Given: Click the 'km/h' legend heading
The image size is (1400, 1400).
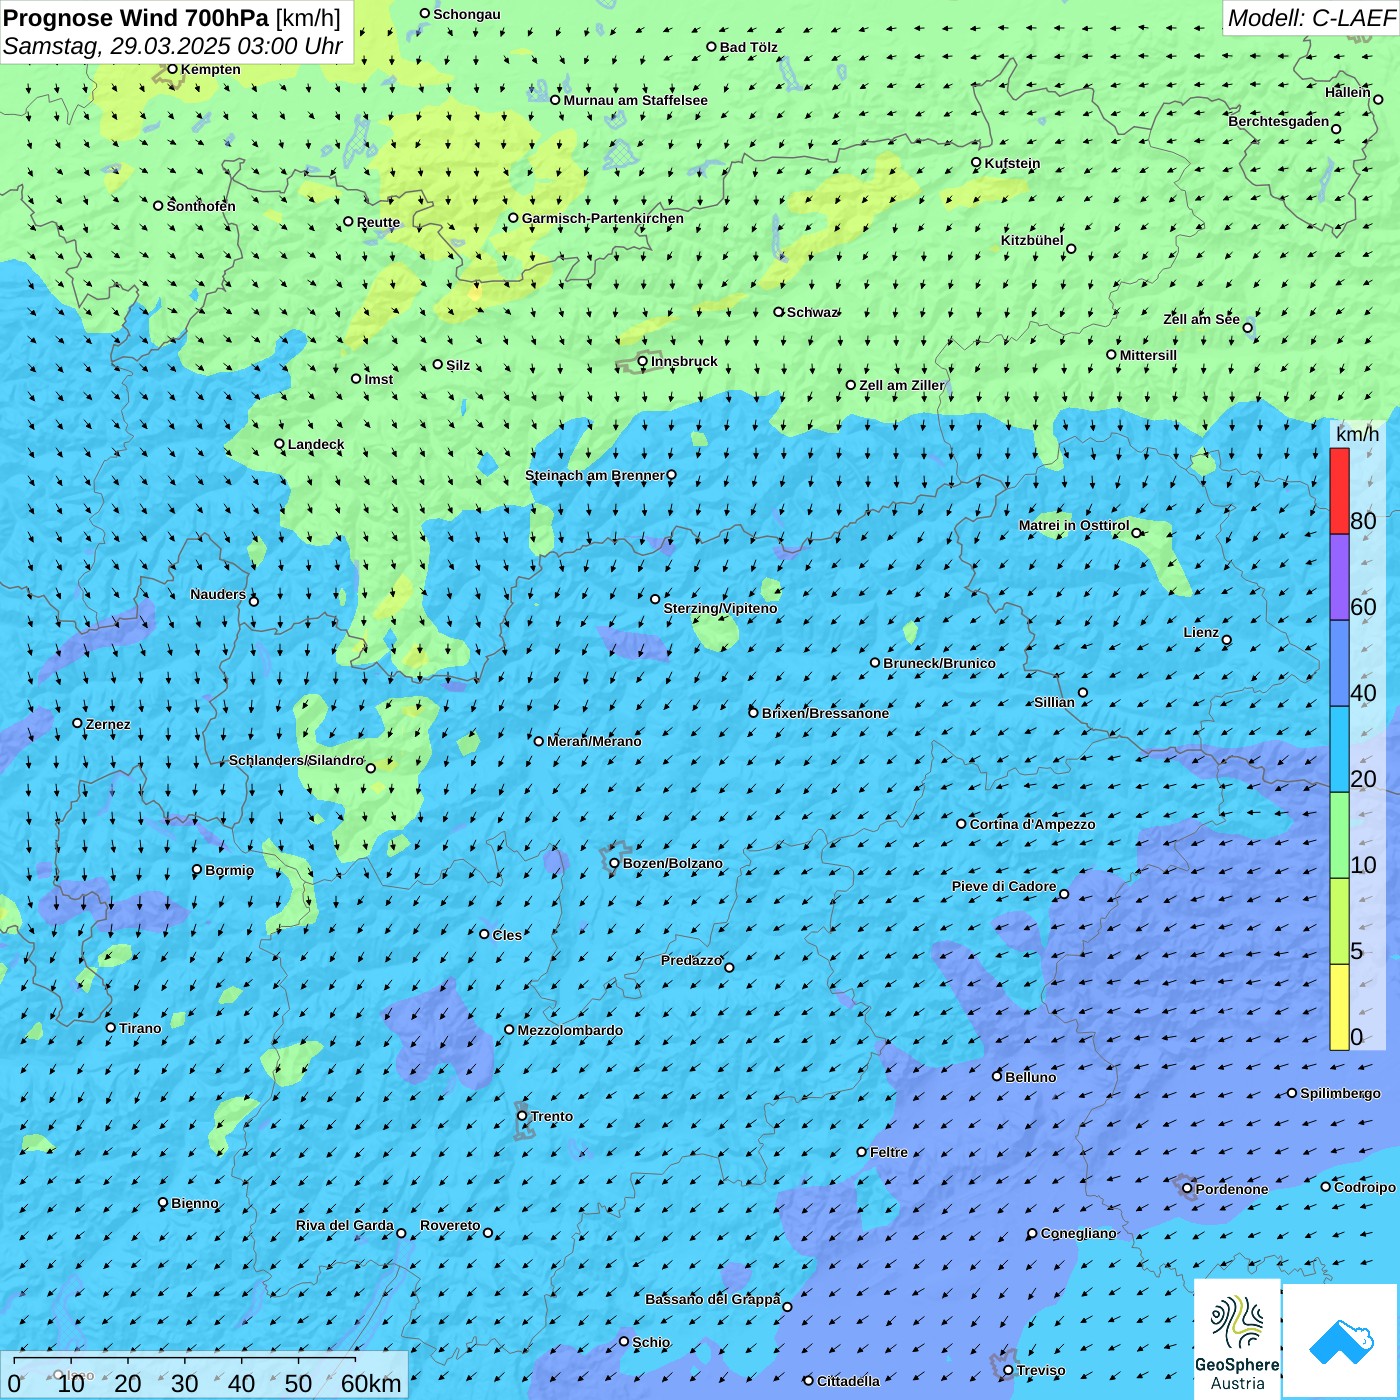Looking at the screenshot, I should point(1358,434).
